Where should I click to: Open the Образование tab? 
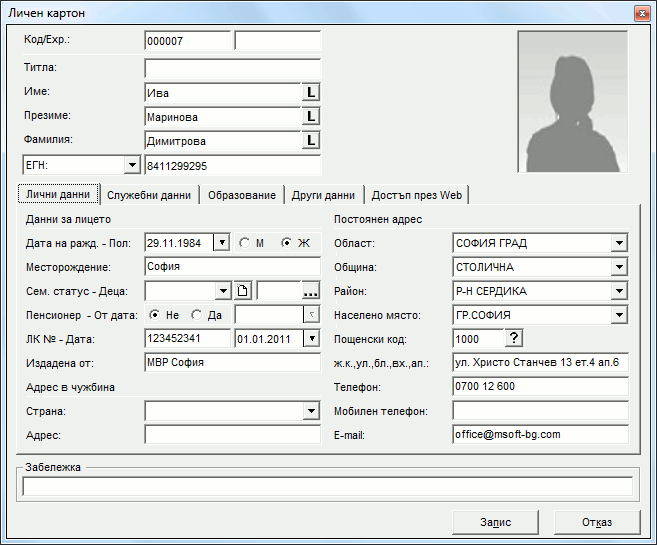click(242, 195)
